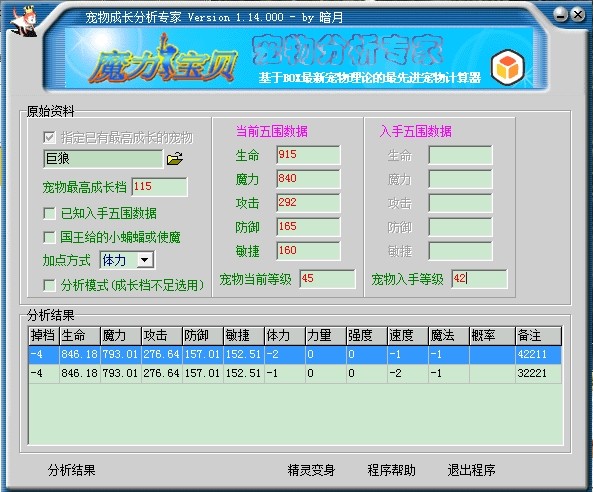
Task: Click the empty 入手 敏捷 field
Action: click(460, 251)
